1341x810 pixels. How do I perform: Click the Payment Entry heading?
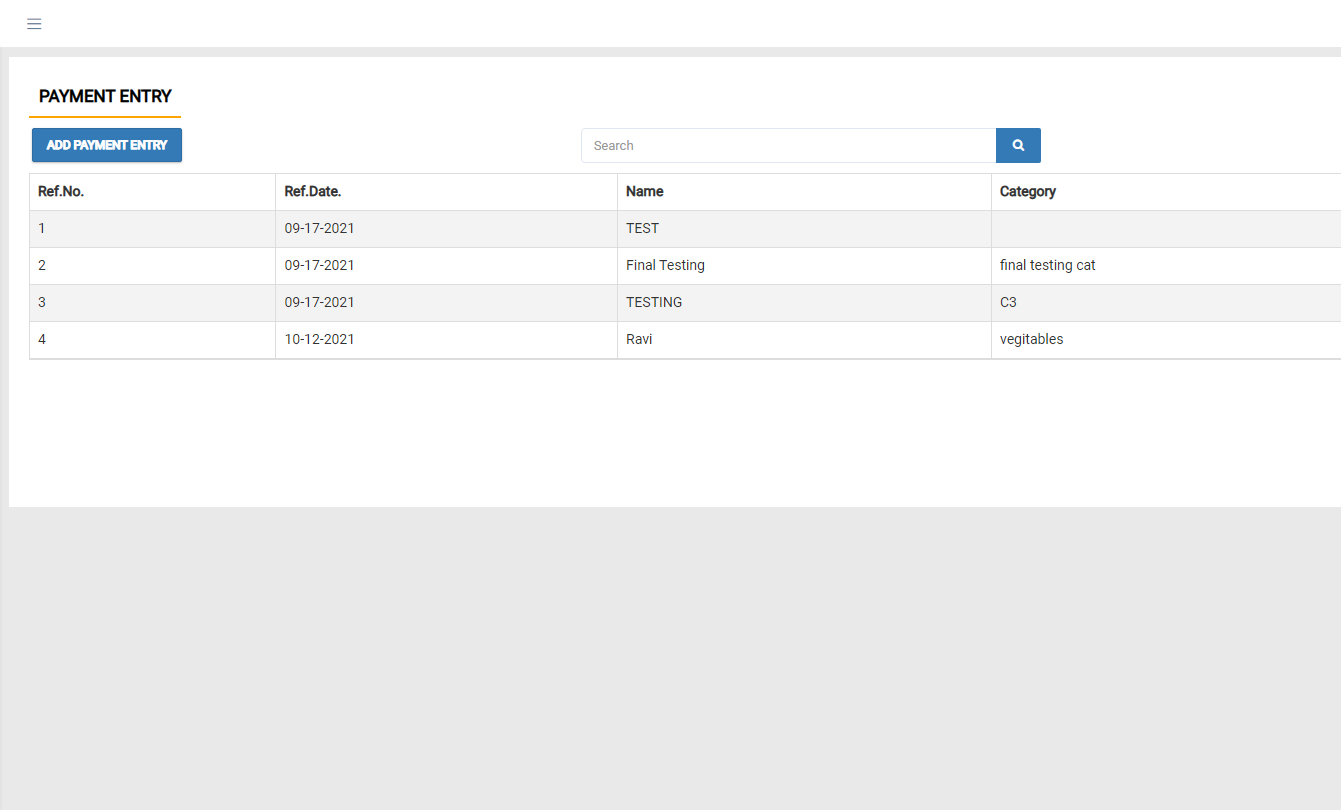(x=105, y=96)
